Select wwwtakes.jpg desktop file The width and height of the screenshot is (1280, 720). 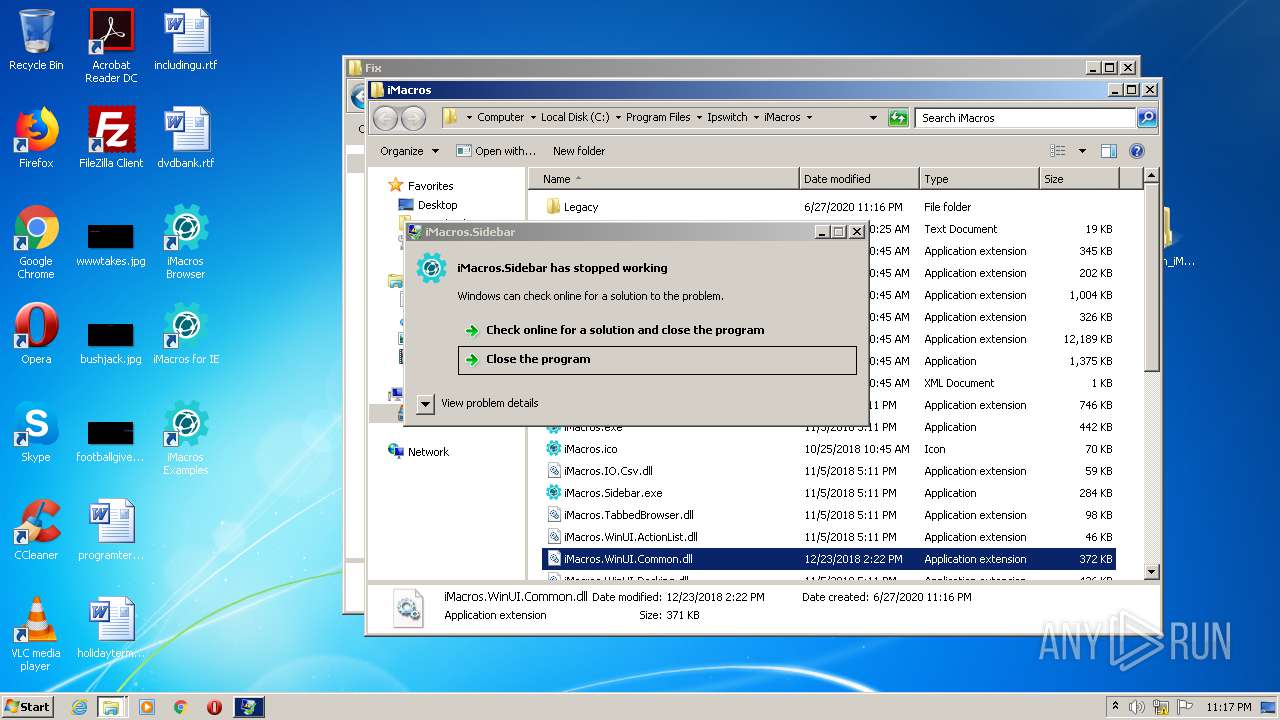[x=111, y=244]
